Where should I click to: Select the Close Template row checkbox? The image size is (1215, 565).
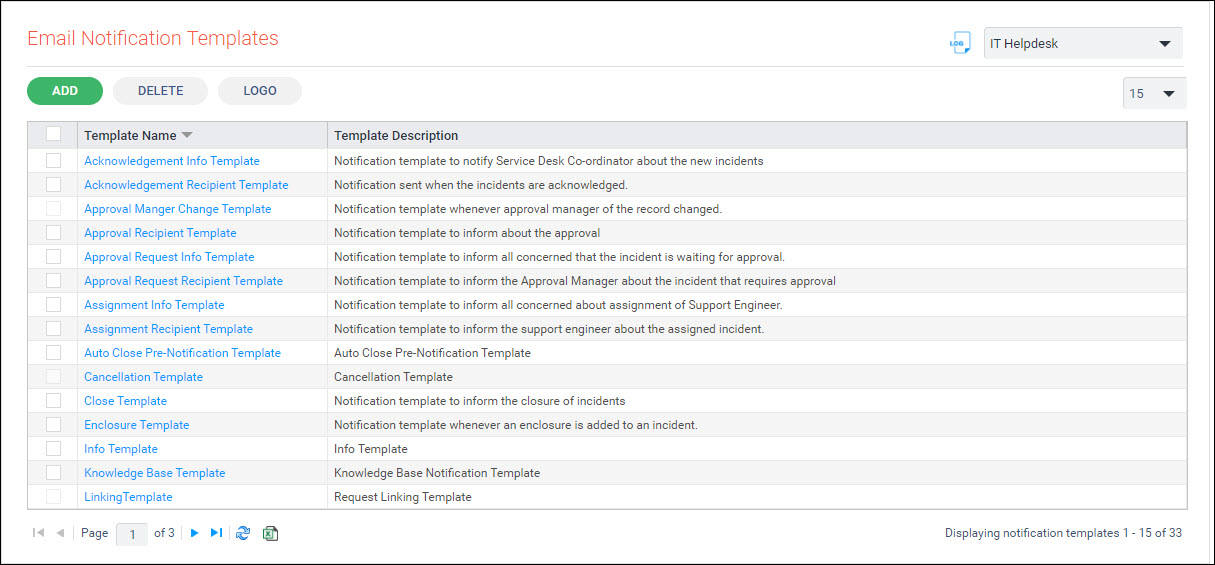pos(54,400)
